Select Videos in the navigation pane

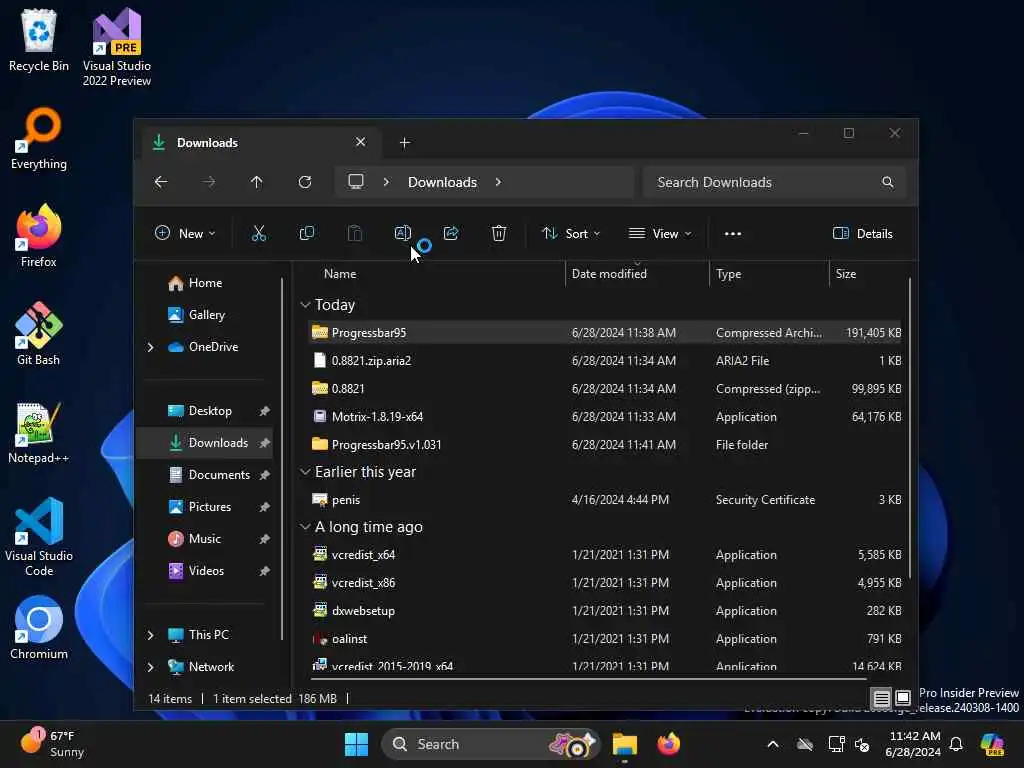coord(206,571)
